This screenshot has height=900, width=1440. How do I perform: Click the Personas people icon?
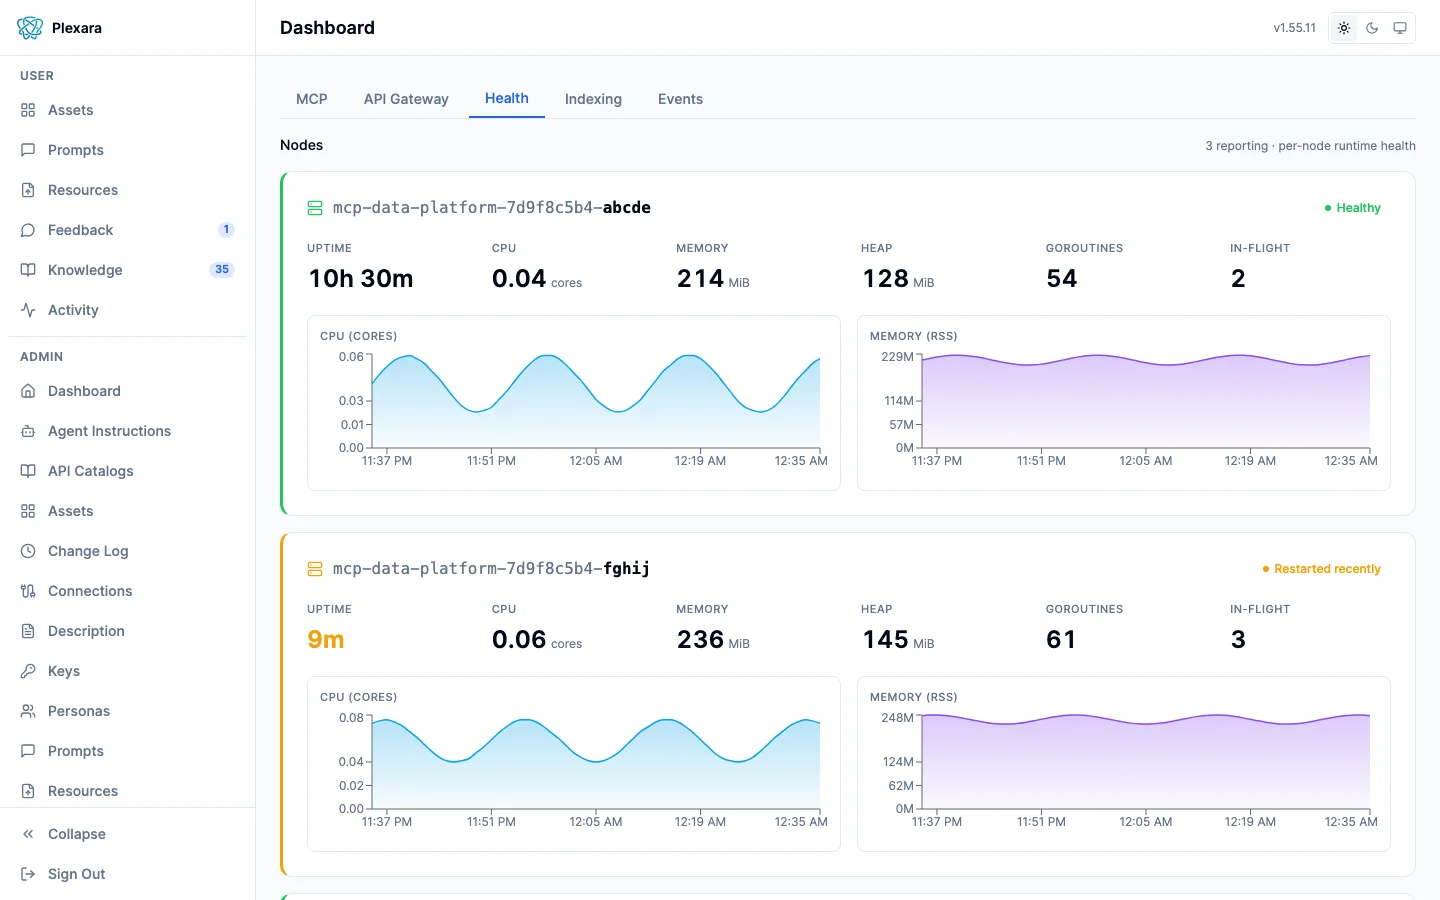(x=28, y=711)
